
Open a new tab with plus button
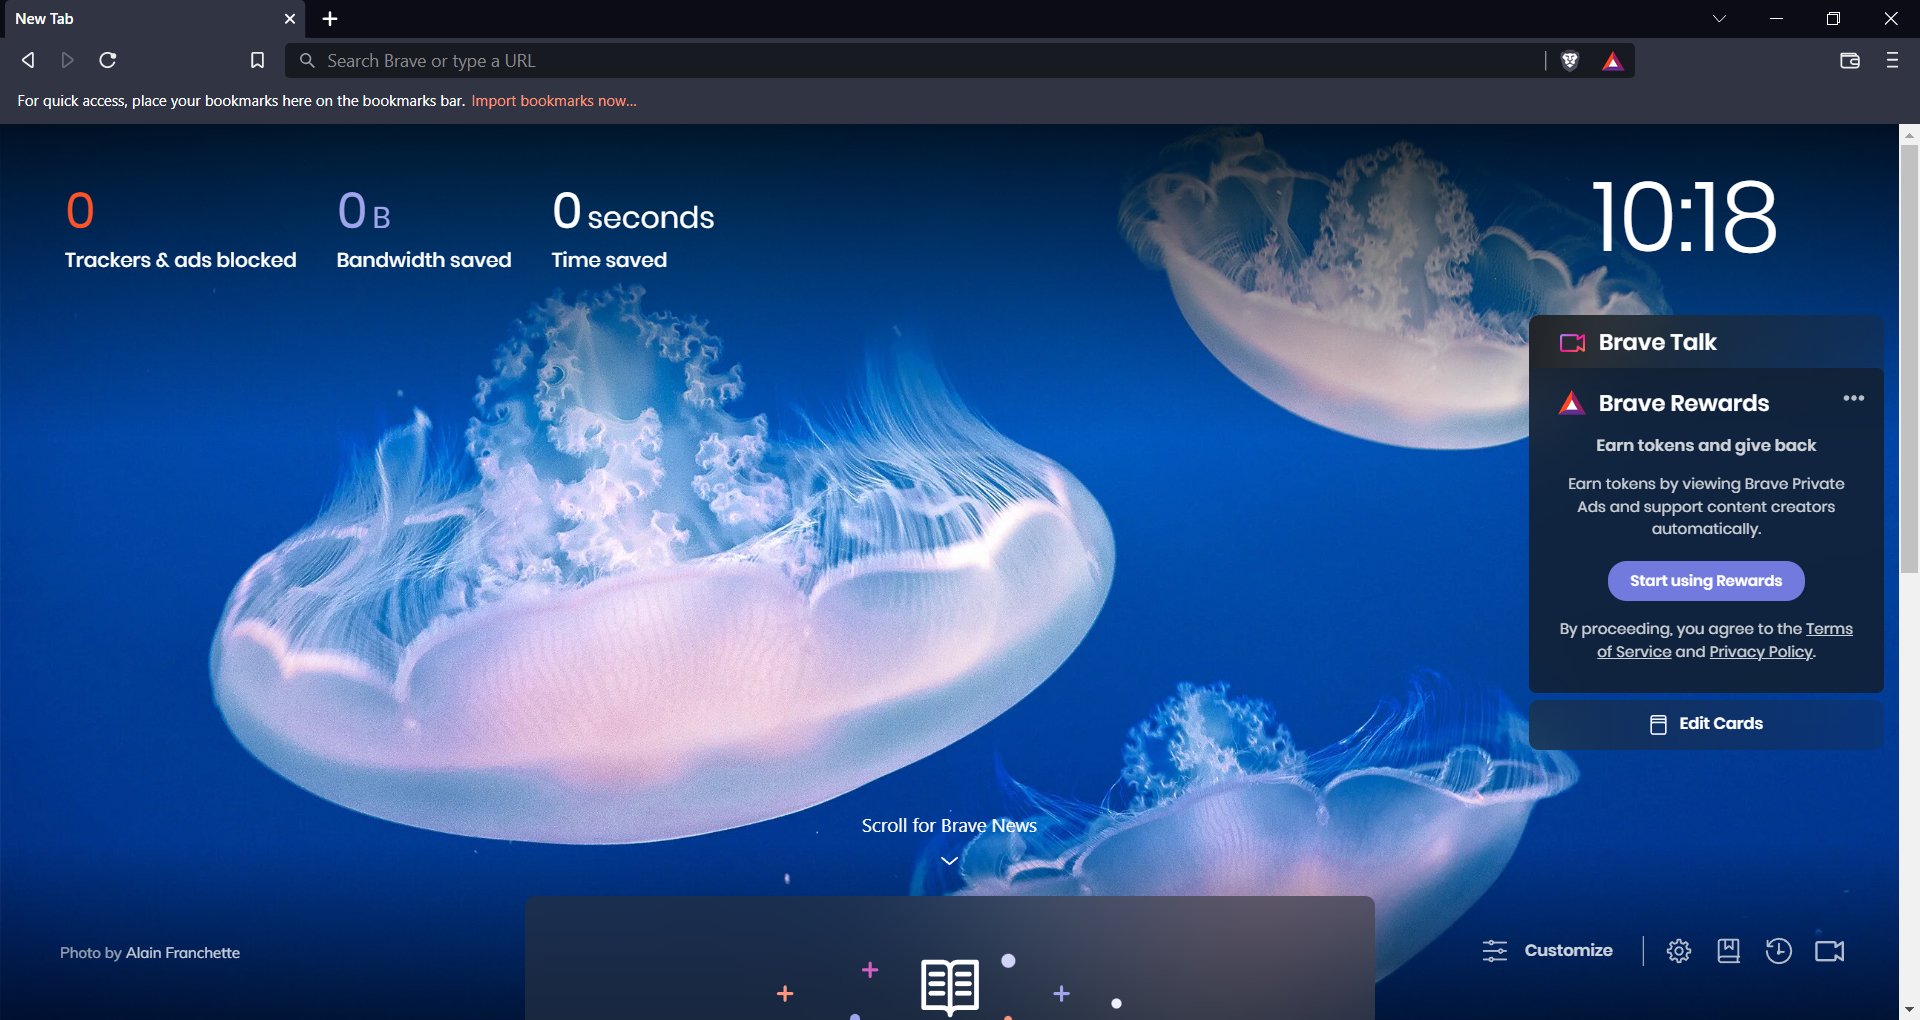pyautogui.click(x=330, y=18)
